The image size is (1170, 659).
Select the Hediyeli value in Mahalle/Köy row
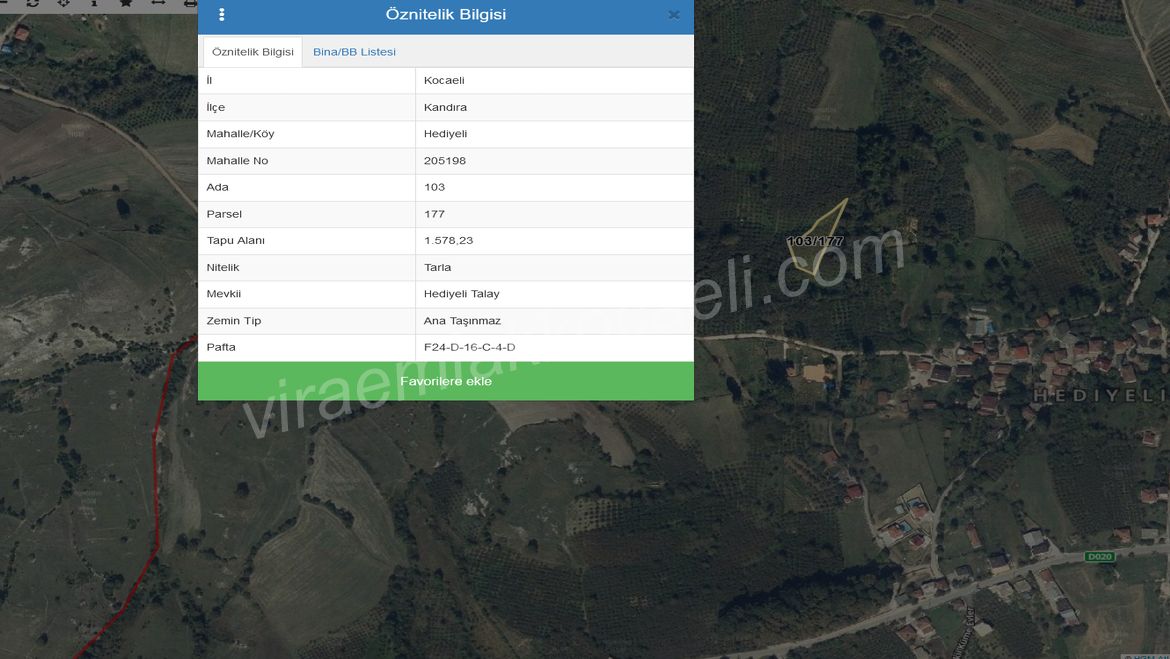point(445,134)
